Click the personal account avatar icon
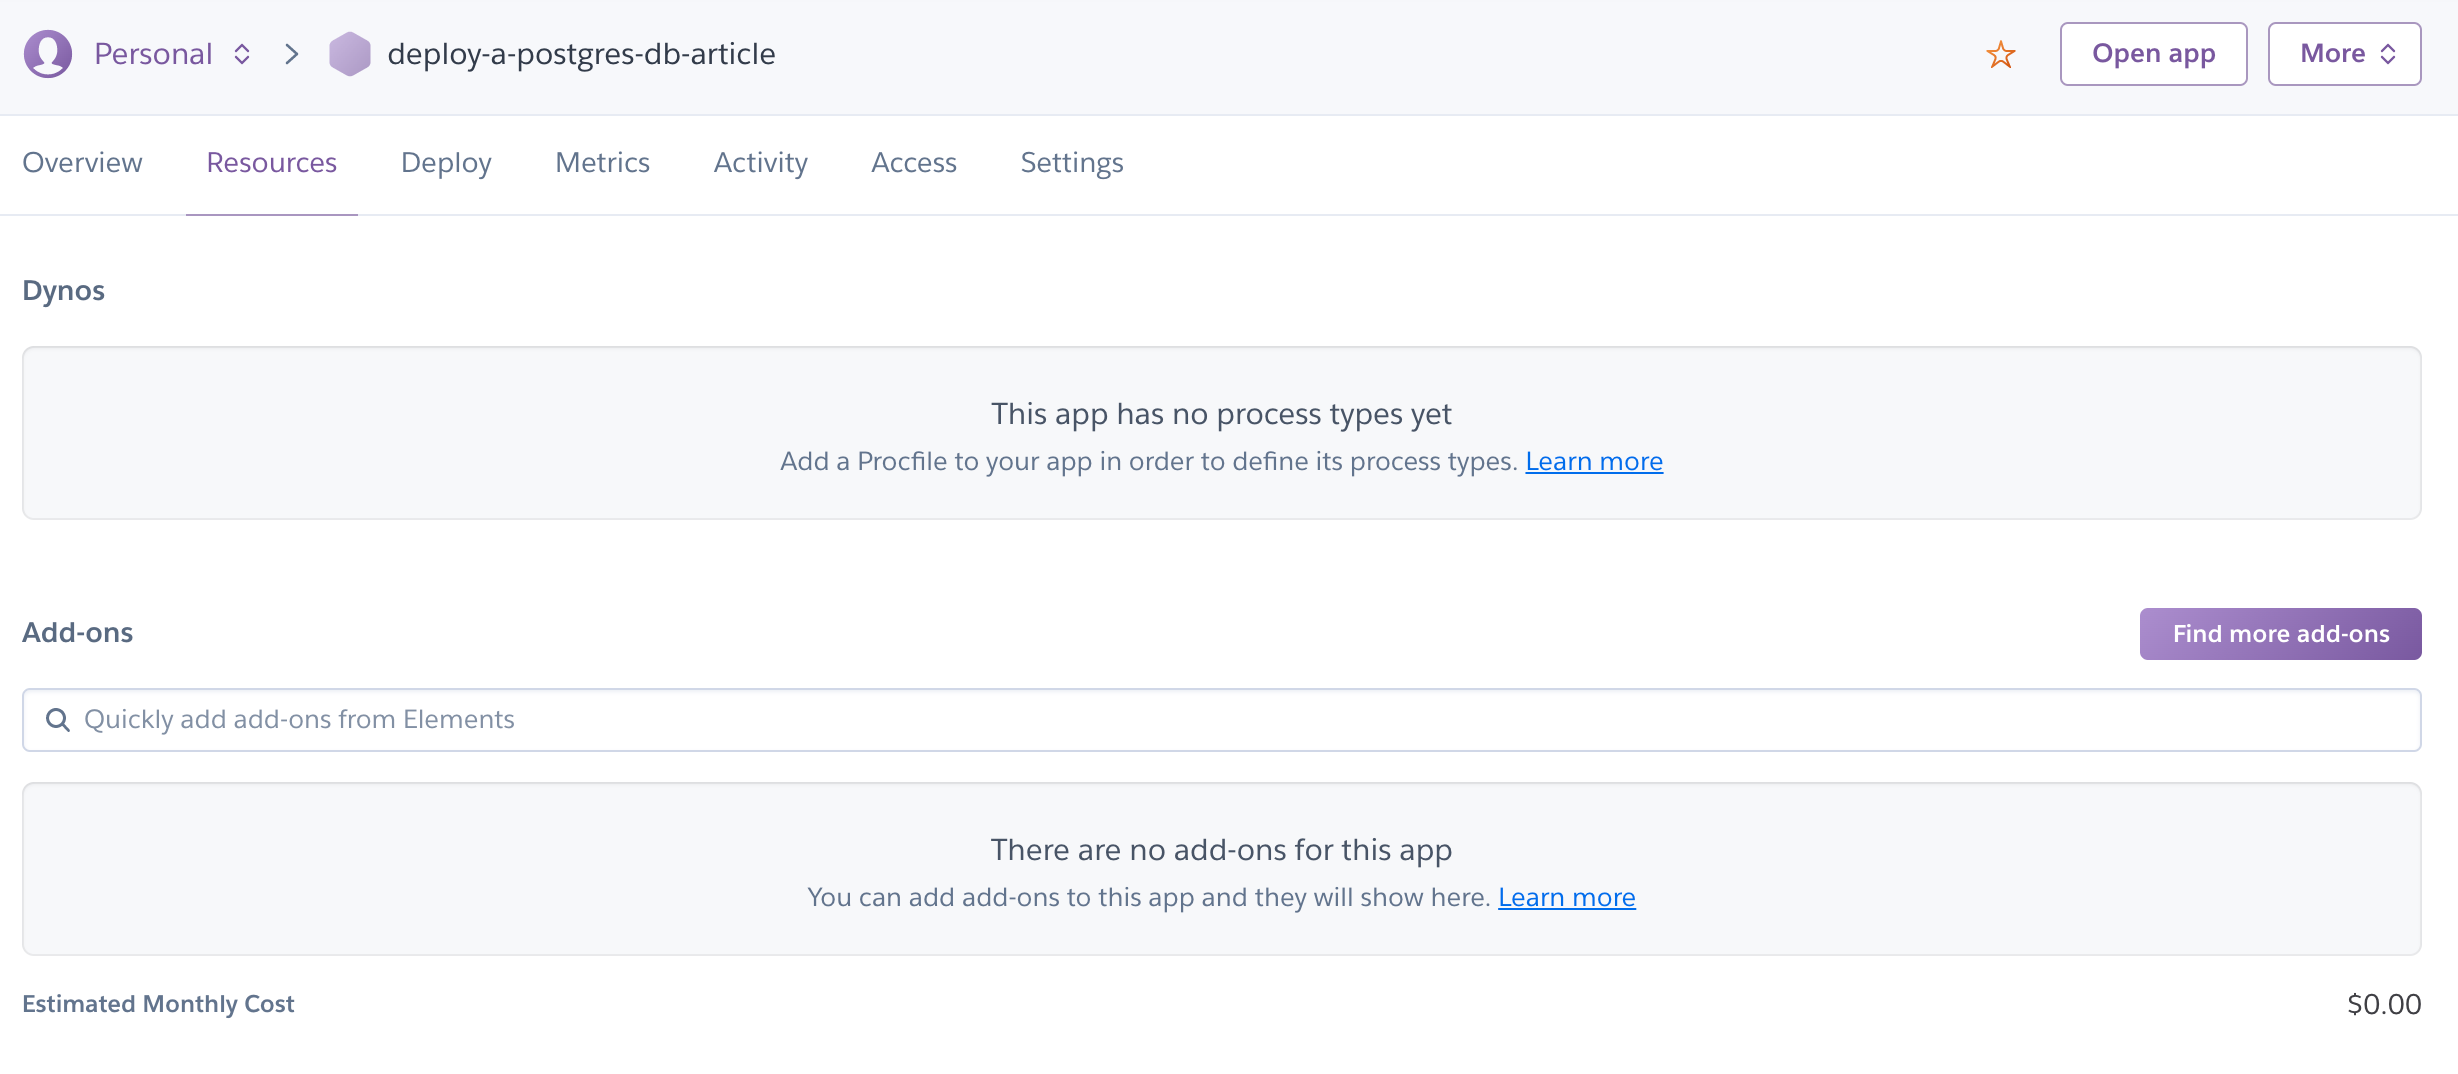 pyautogui.click(x=46, y=53)
